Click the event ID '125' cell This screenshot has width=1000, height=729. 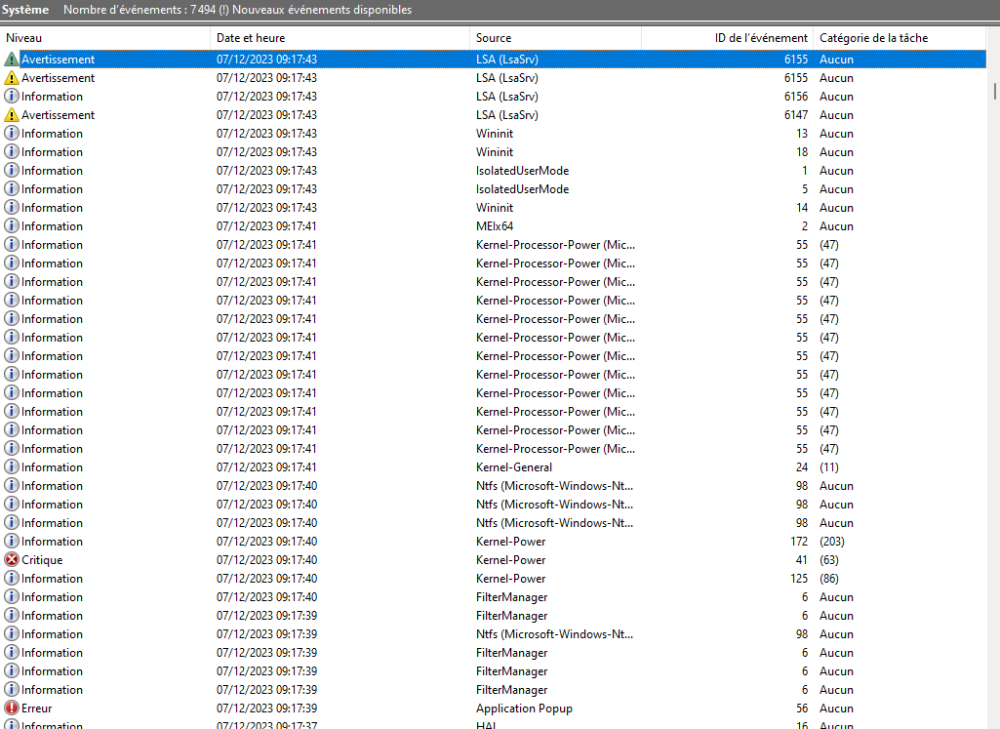coord(799,578)
